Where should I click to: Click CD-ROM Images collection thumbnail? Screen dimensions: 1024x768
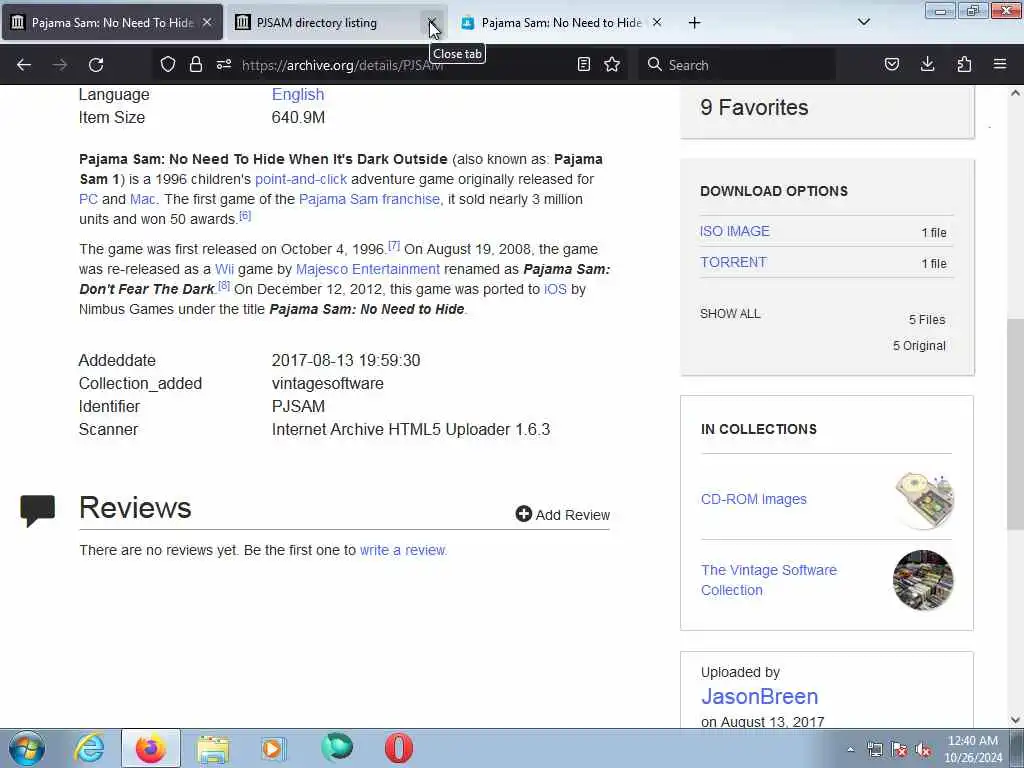pyautogui.click(x=923, y=500)
